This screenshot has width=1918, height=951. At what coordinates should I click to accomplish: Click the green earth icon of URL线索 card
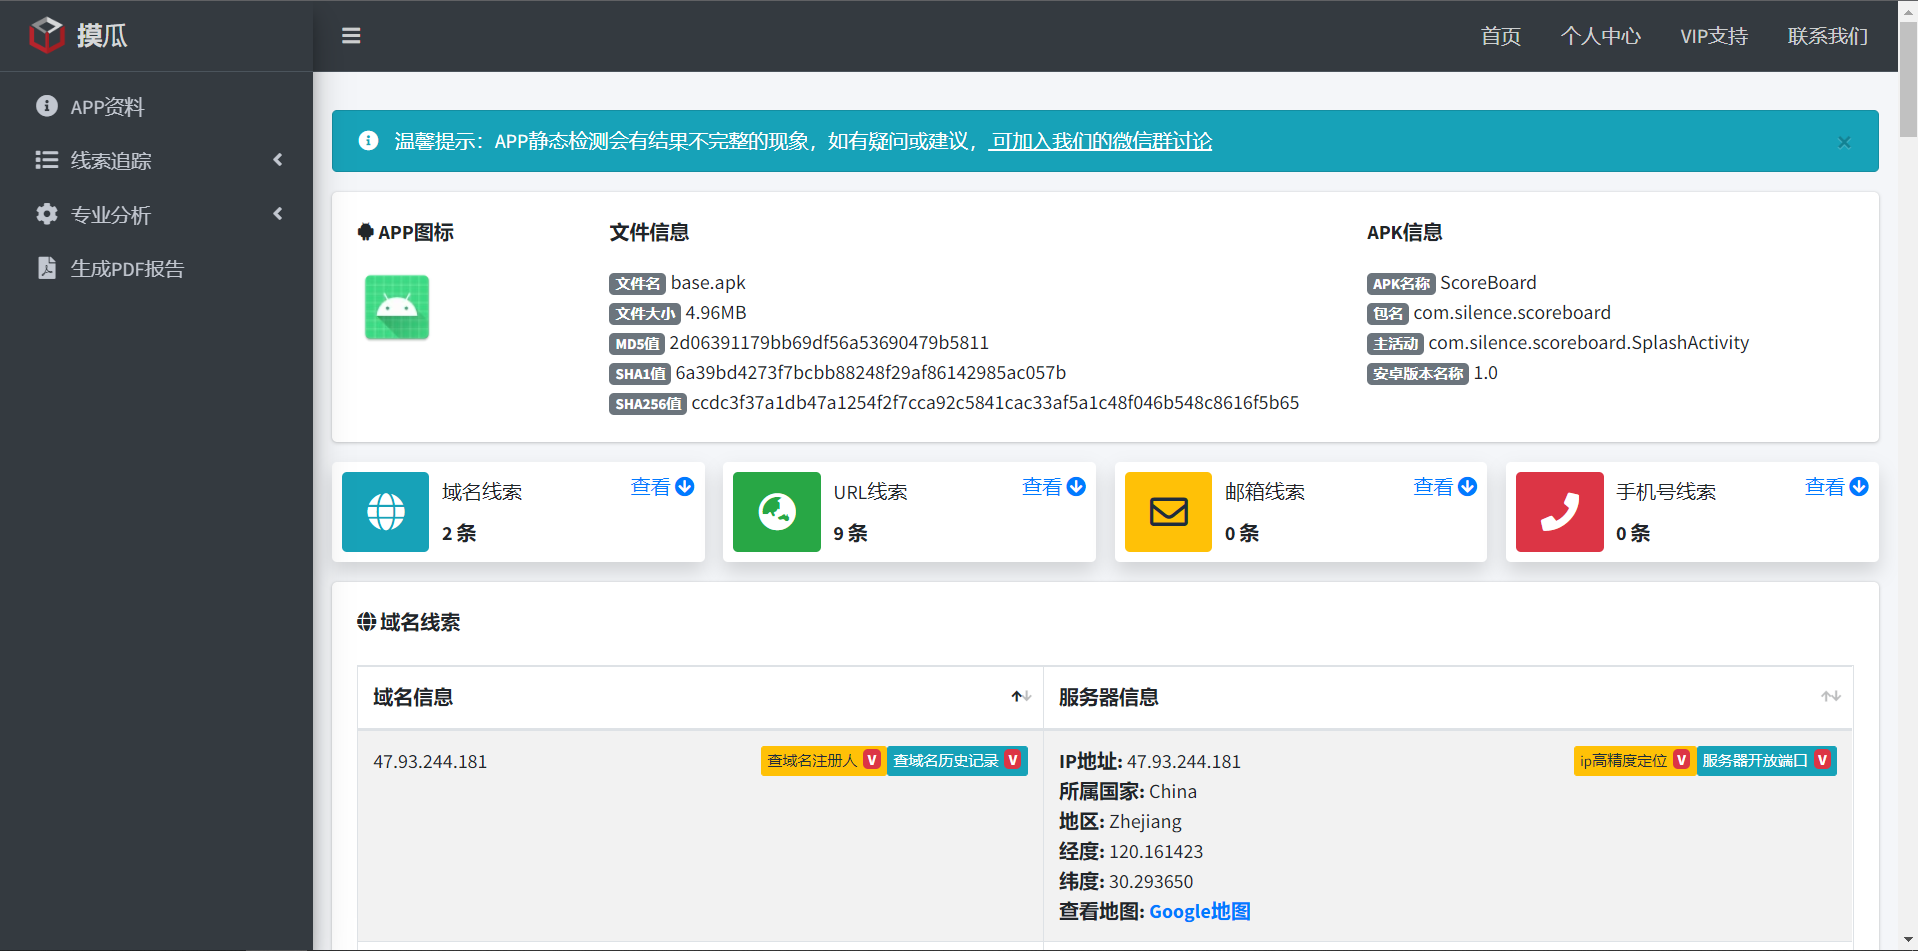click(777, 512)
